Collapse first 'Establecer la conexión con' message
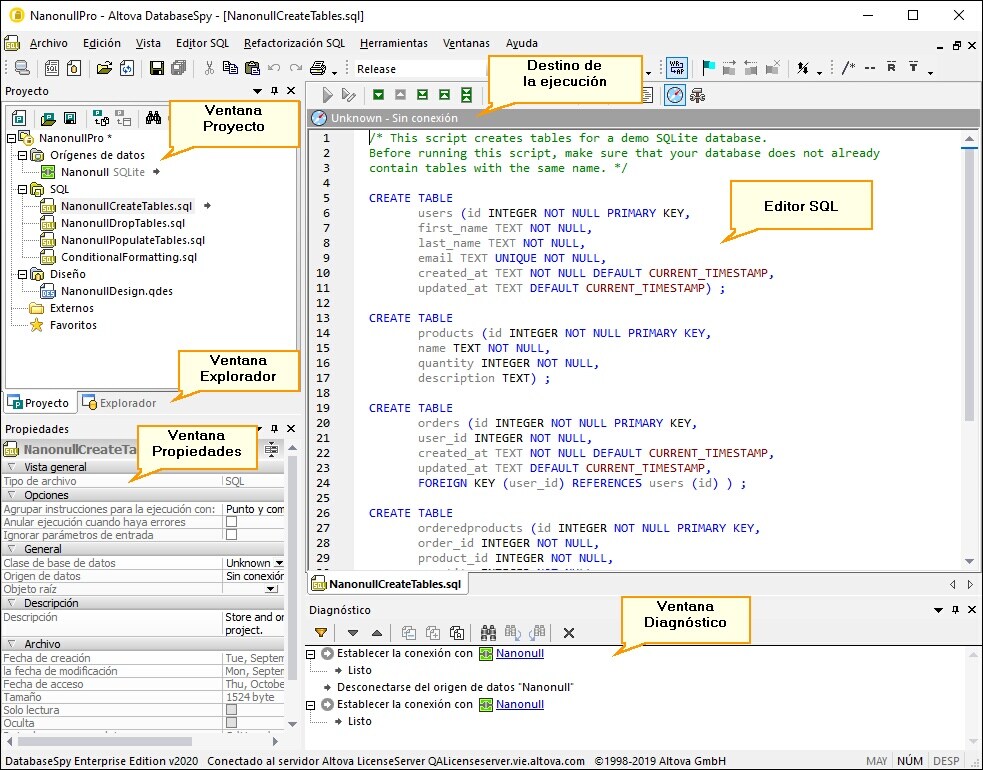 click(x=310, y=653)
